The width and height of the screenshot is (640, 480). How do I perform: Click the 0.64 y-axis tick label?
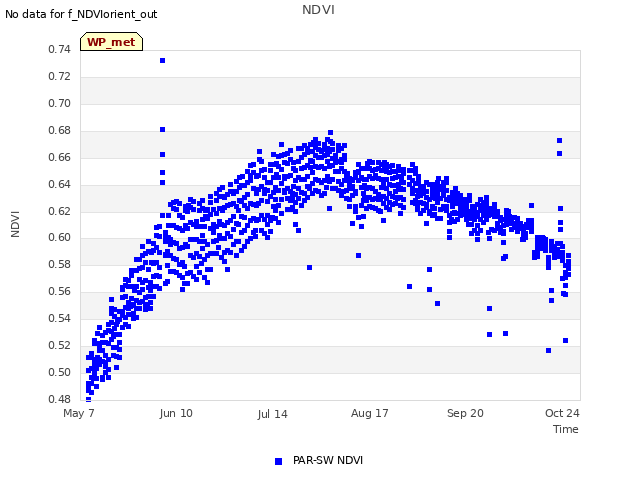[60, 184]
